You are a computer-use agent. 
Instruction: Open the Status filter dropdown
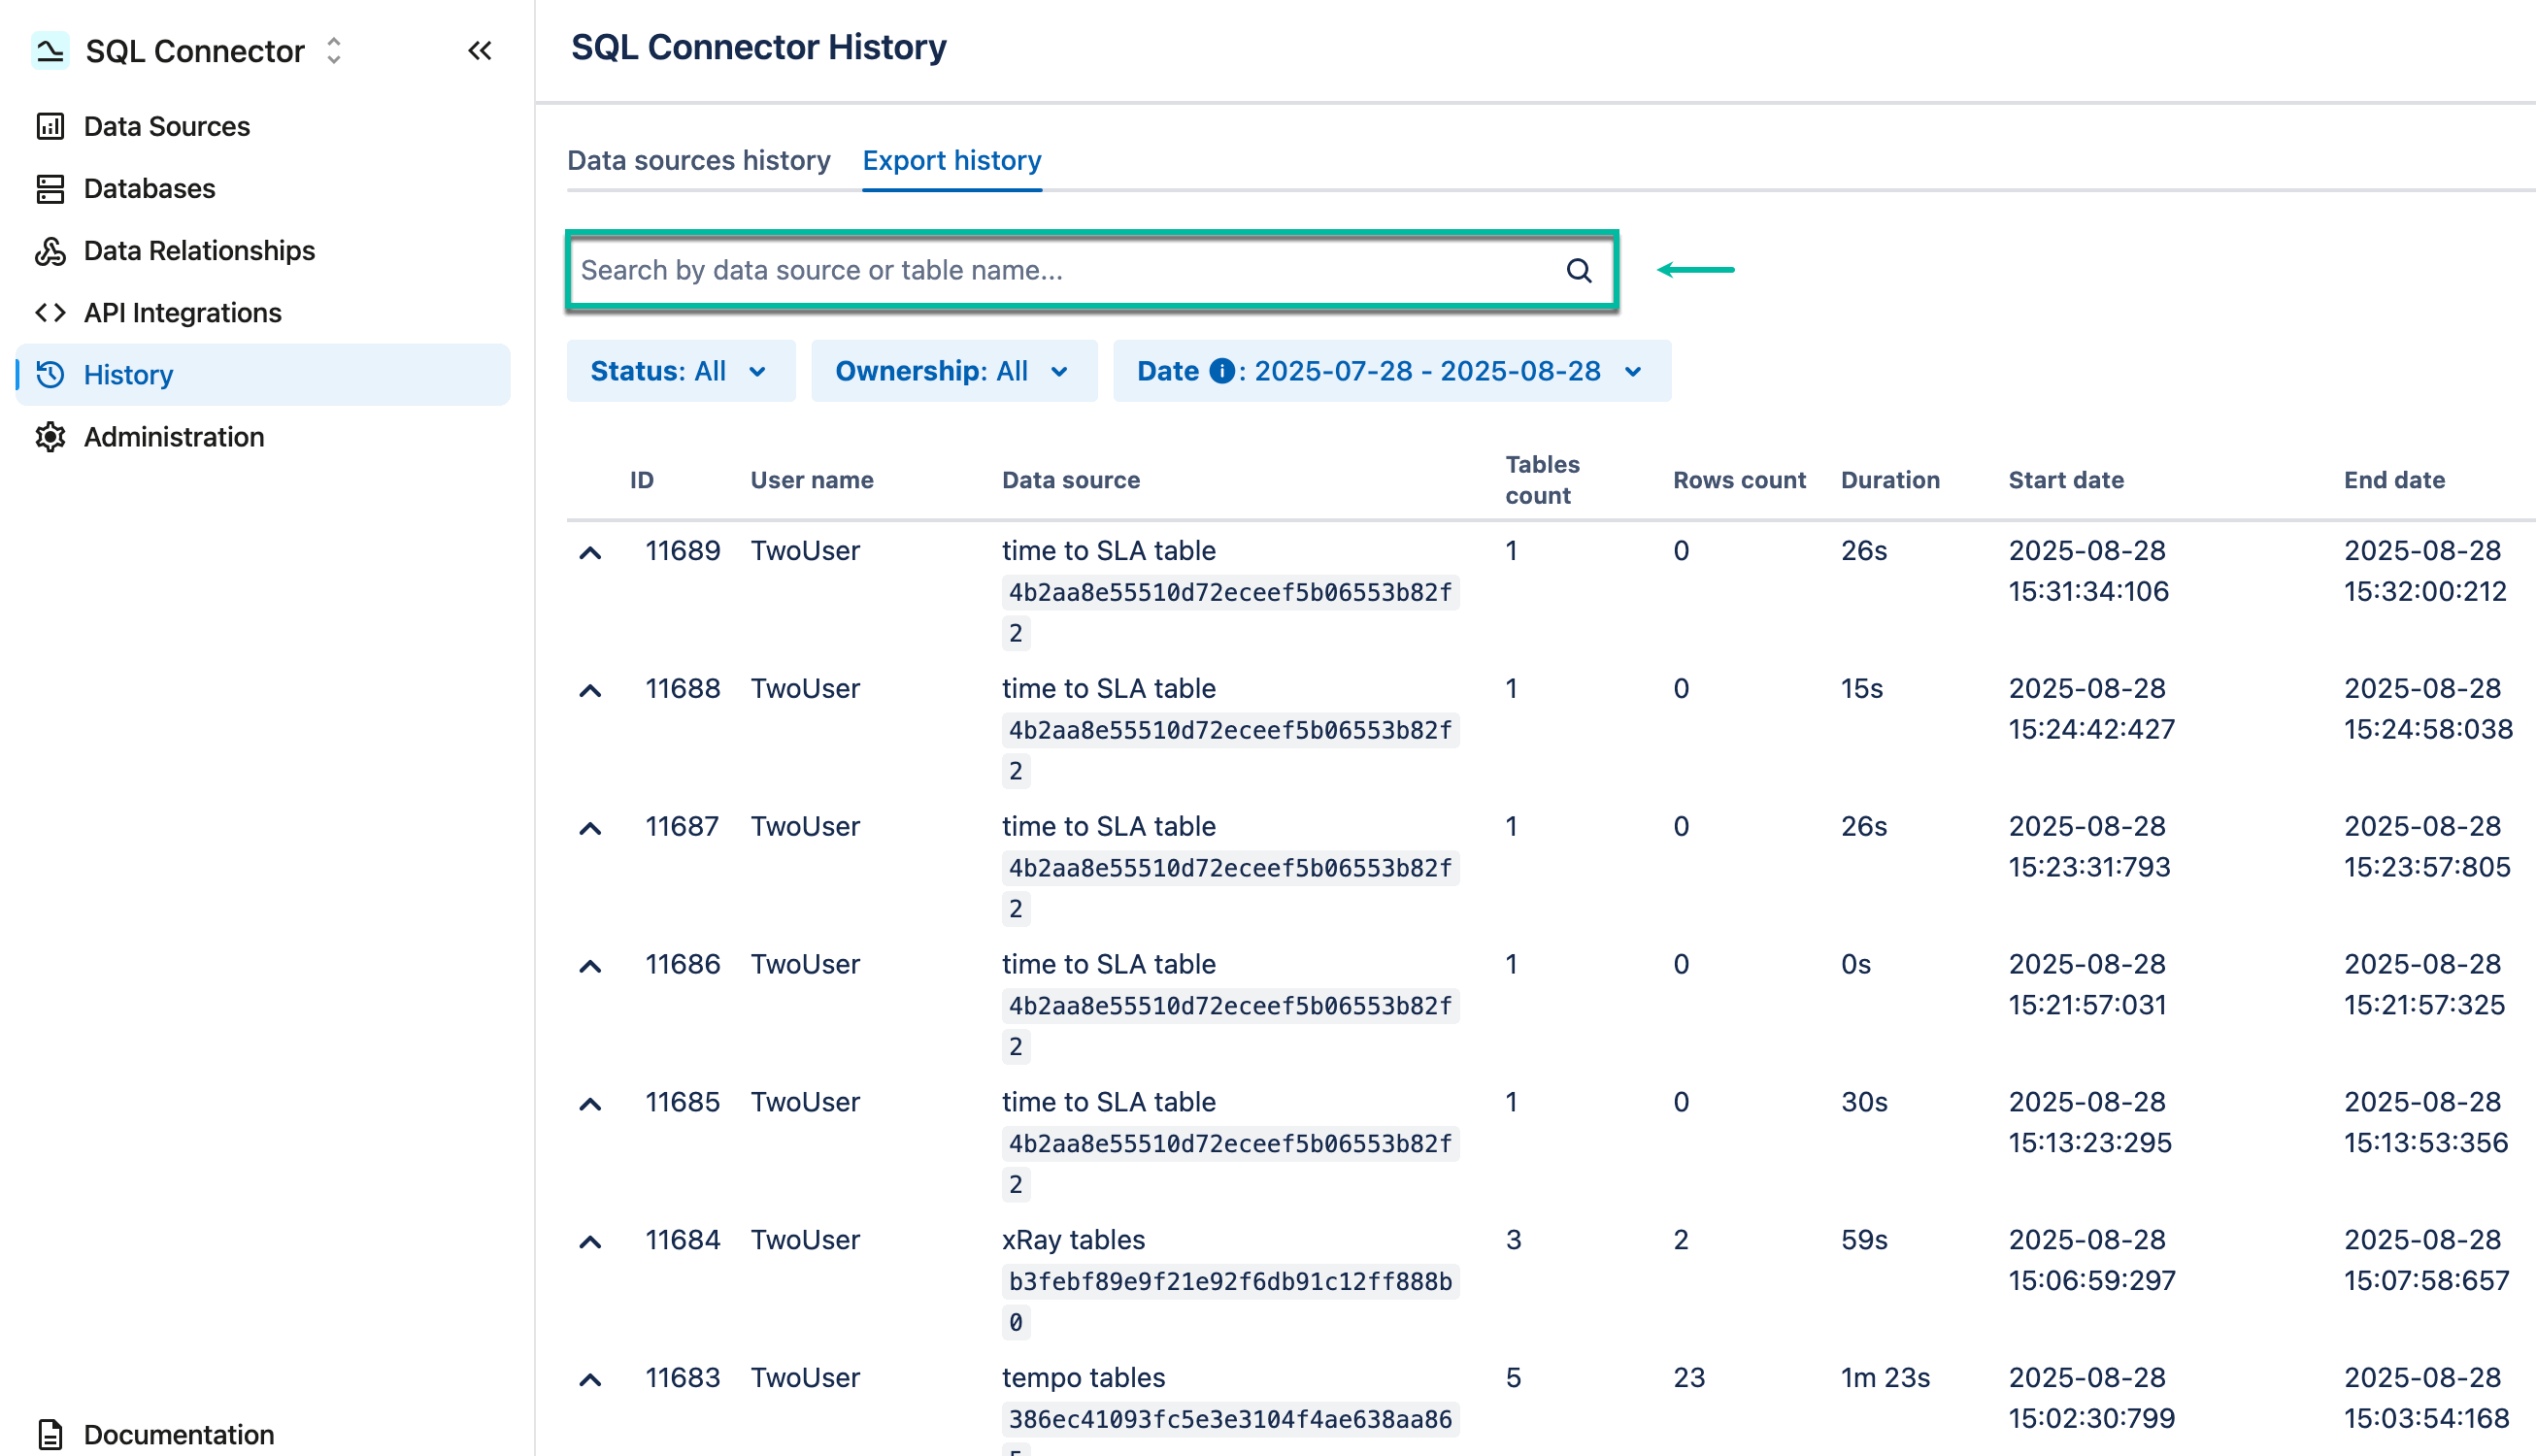(x=680, y=370)
